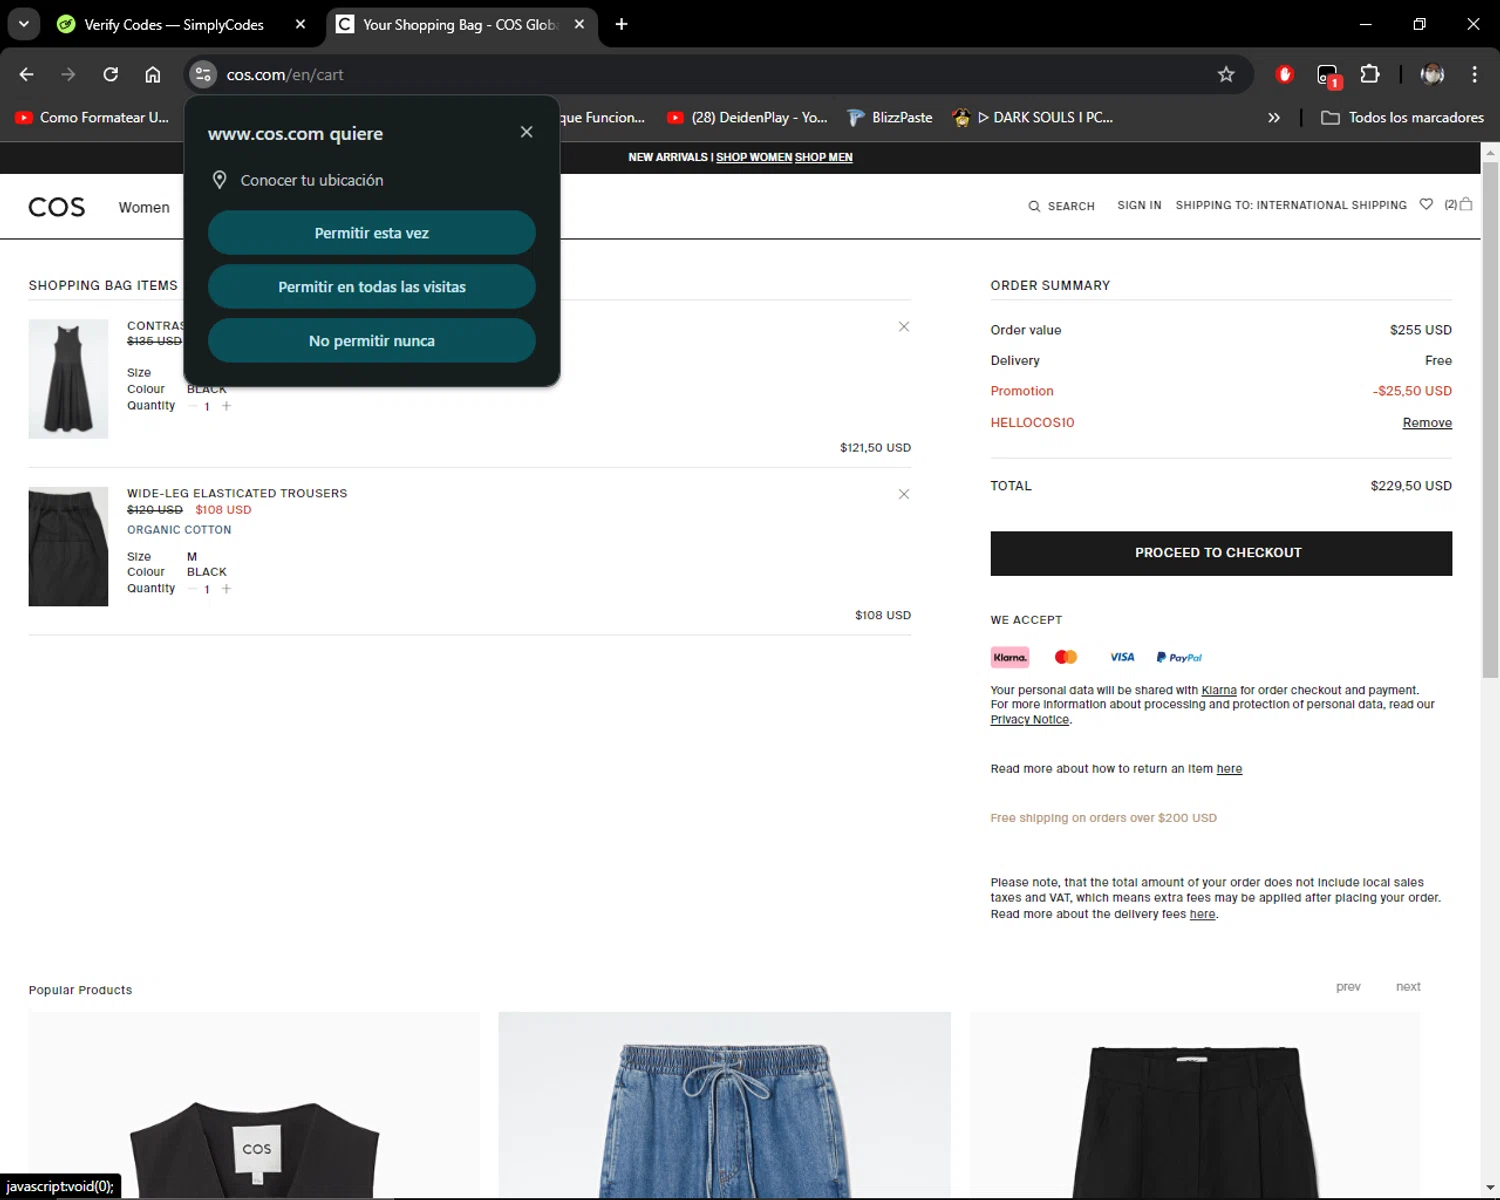Open the return an item 'here' link
This screenshot has width=1500, height=1200.
[x=1229, y=769]
